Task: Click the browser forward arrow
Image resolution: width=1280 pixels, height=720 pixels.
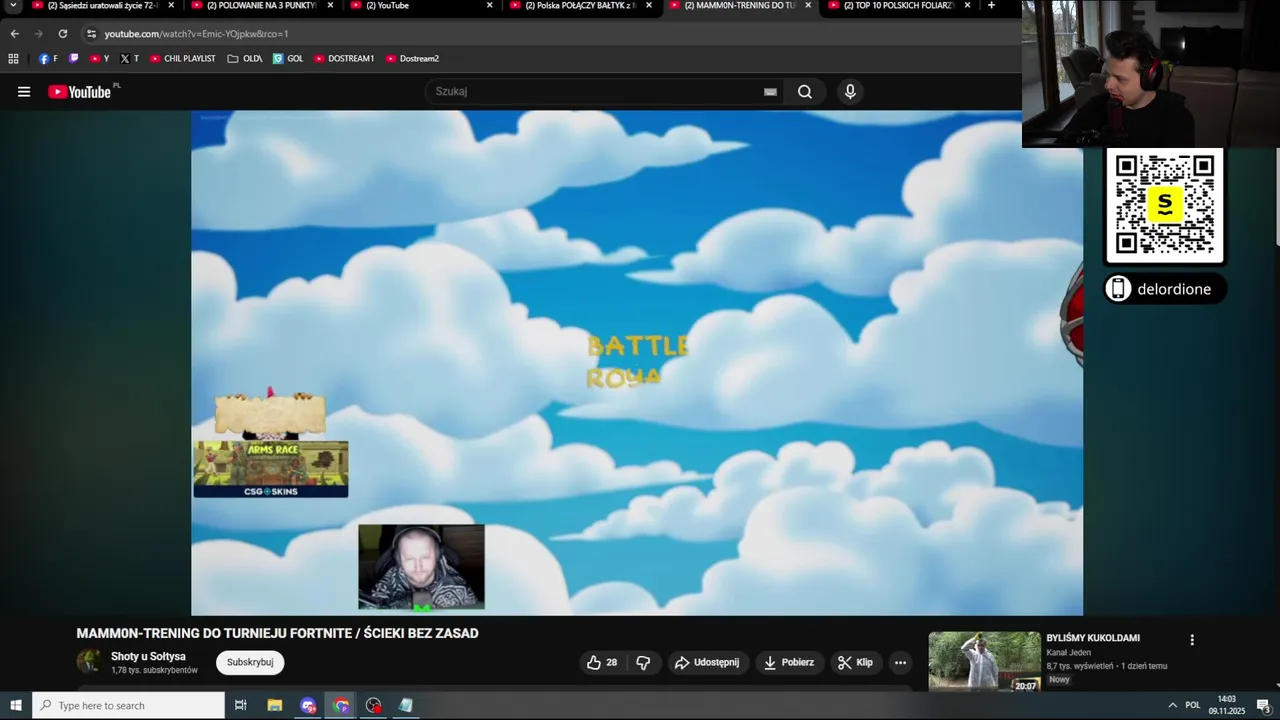Action: [x=38, y=34]
